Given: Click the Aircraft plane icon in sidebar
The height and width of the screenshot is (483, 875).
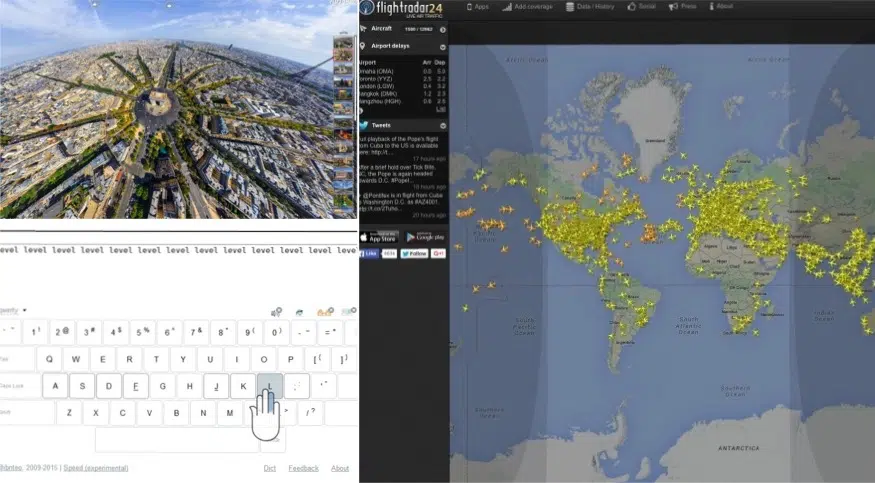Looking at the screenshot, I should tap(363, 28).
